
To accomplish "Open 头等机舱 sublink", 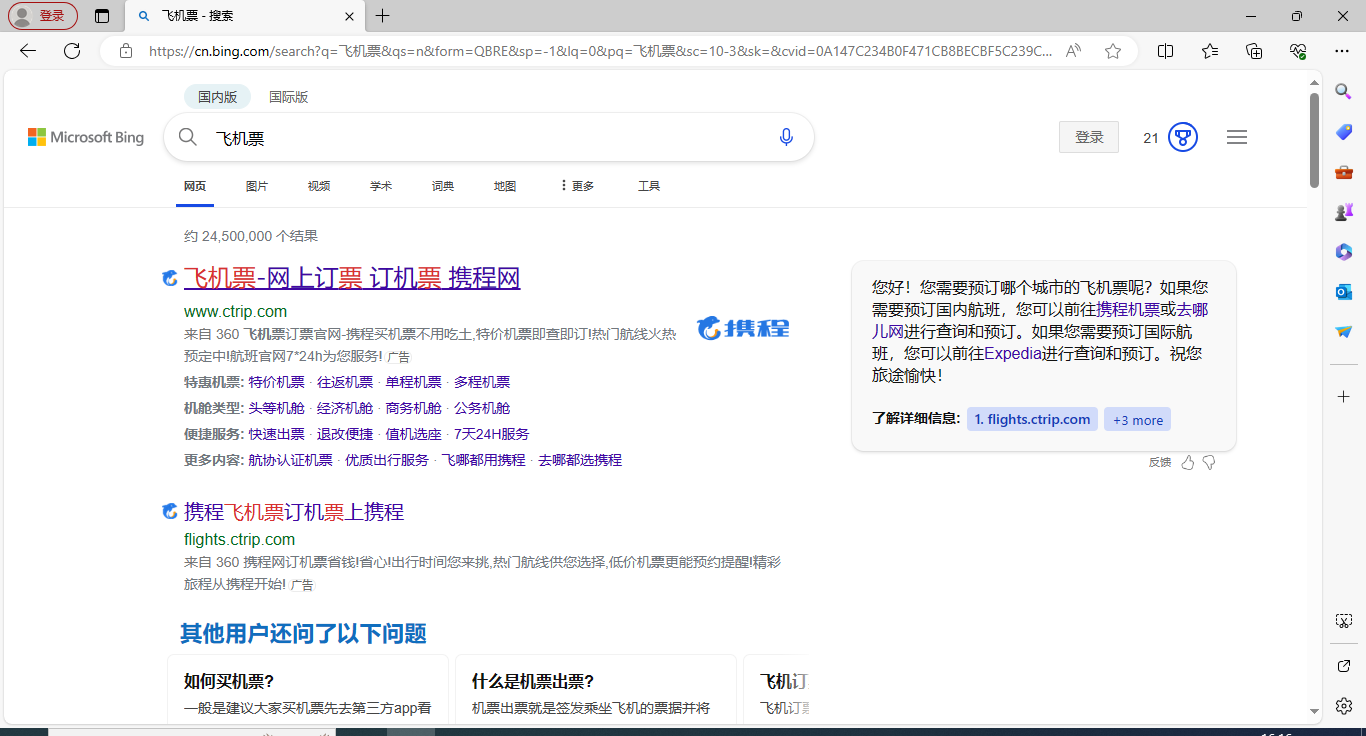I will pyautogui.click(x=277, y=408).
